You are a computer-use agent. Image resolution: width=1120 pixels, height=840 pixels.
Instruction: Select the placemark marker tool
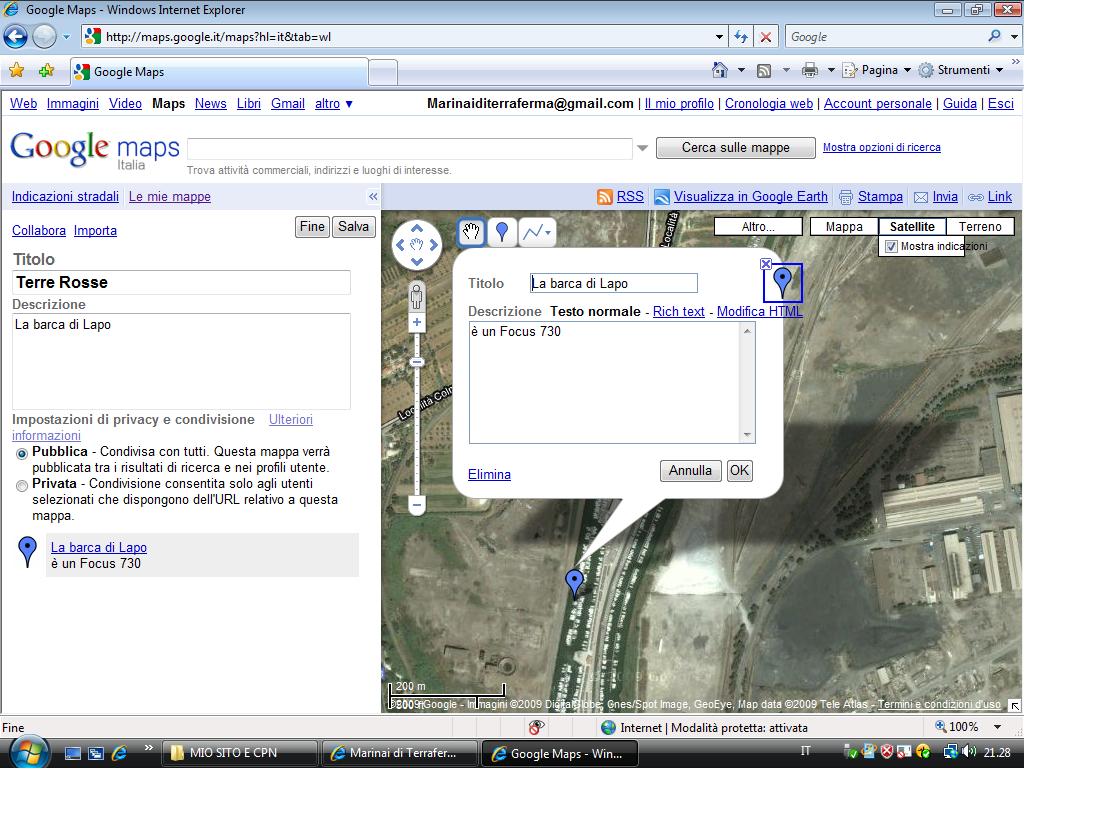(502, 231)
